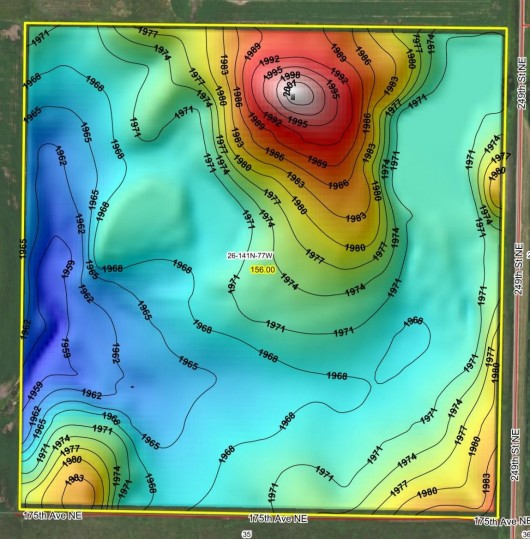Click the 1980 label on east edge bump

pyautogui.click(x=497, y=173)
